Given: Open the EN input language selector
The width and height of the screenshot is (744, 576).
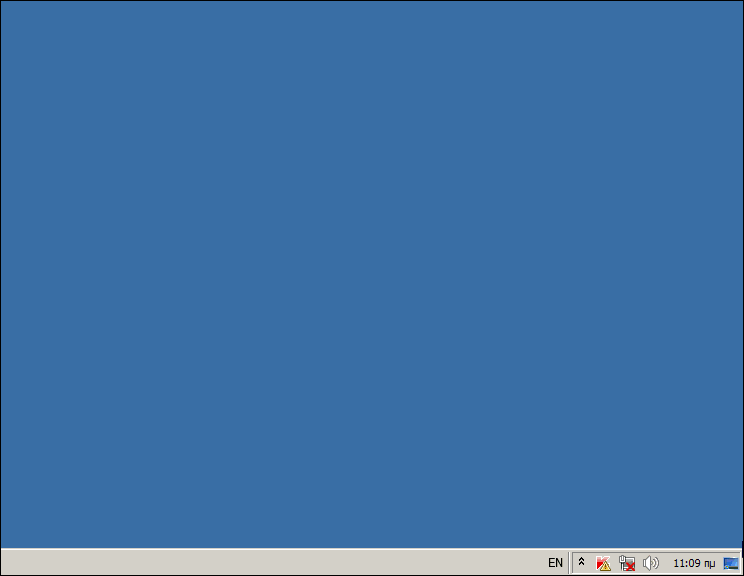Looking at the screenshot, I should coord(555,563).
